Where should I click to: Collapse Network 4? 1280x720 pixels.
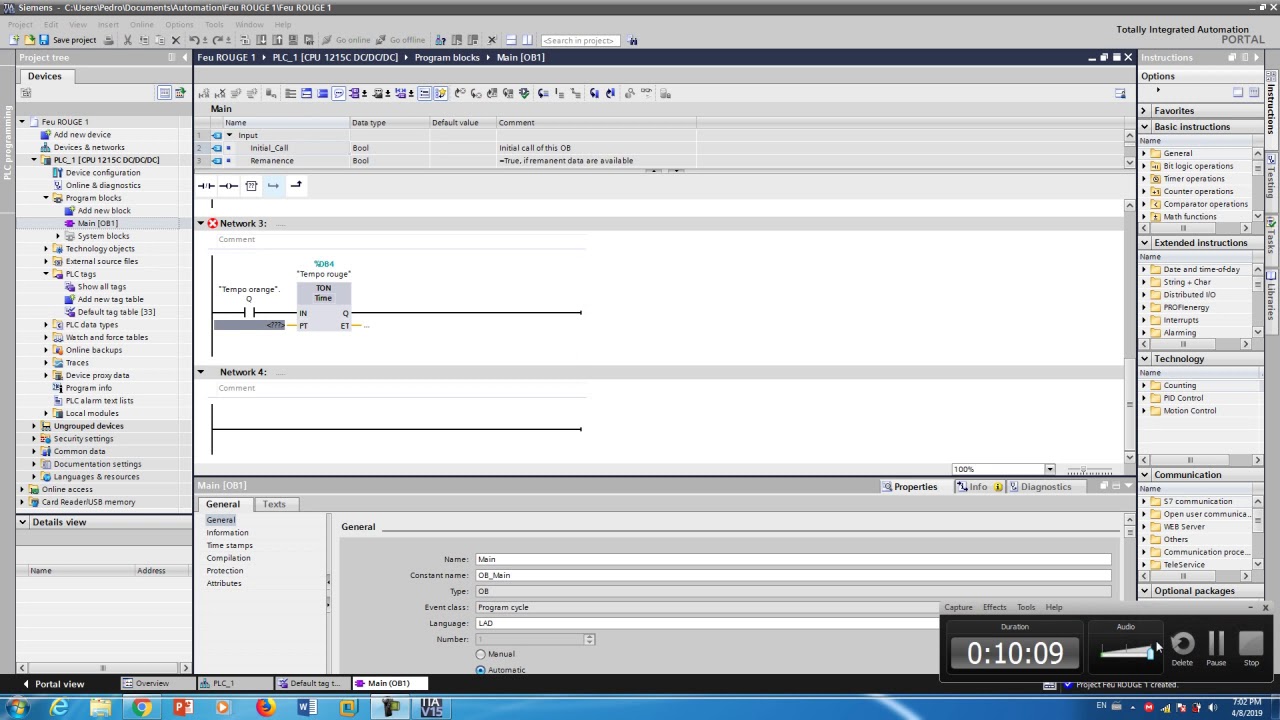[200, 372]
